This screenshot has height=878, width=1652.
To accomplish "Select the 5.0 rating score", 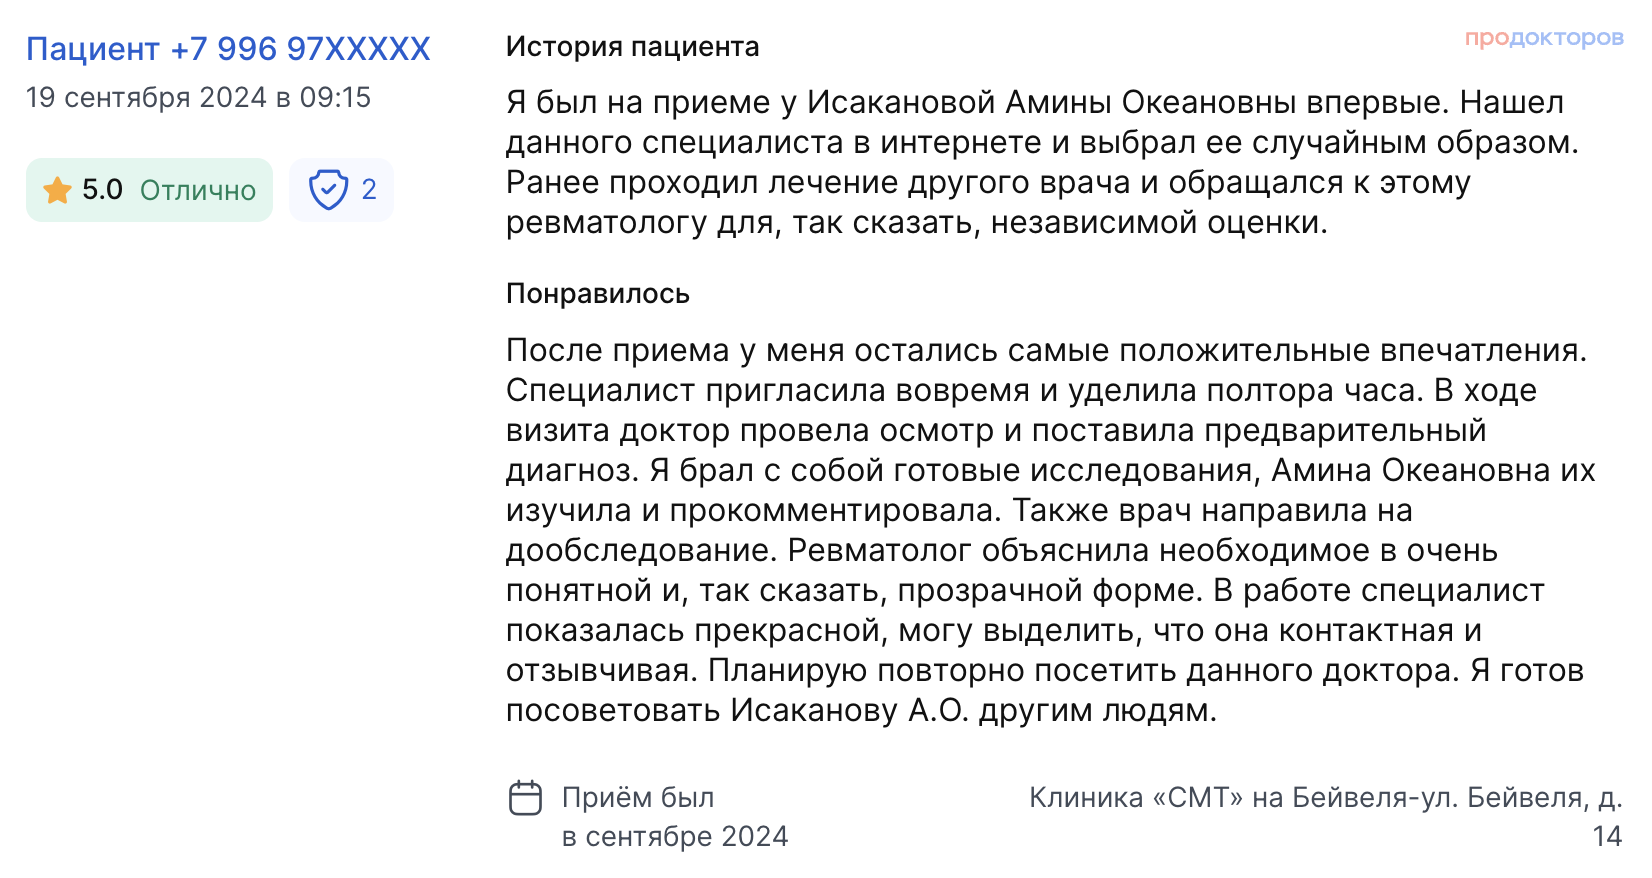I will pyautogui.click(x=102, y=190).
